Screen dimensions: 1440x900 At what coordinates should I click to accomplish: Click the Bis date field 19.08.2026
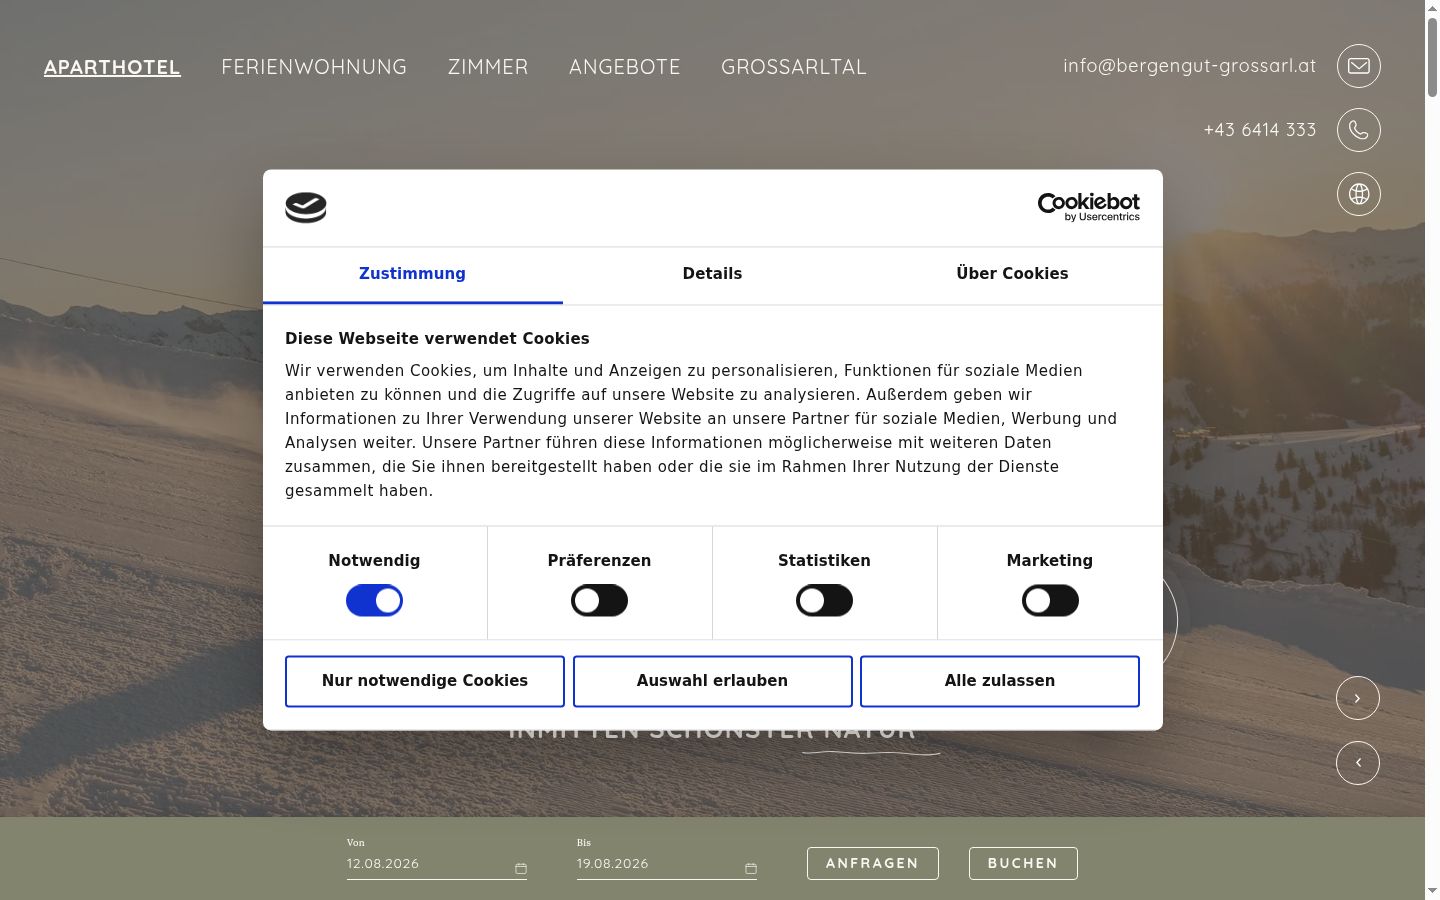point(667,864)
